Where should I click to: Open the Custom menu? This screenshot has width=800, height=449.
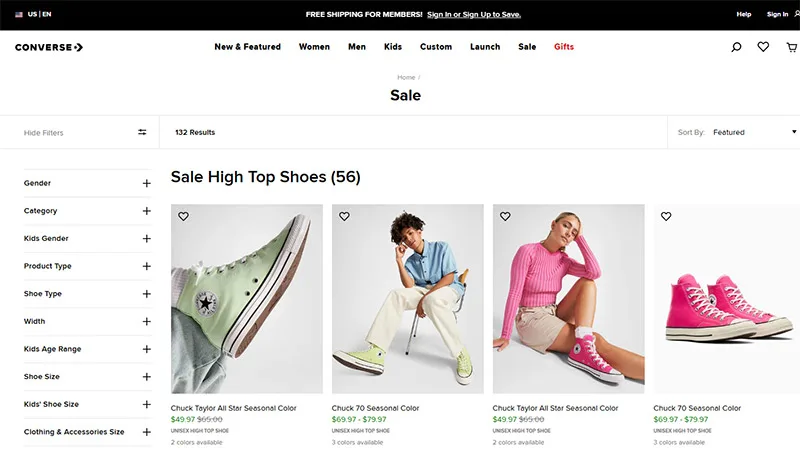pyautogui.click(x=436, y=47)
